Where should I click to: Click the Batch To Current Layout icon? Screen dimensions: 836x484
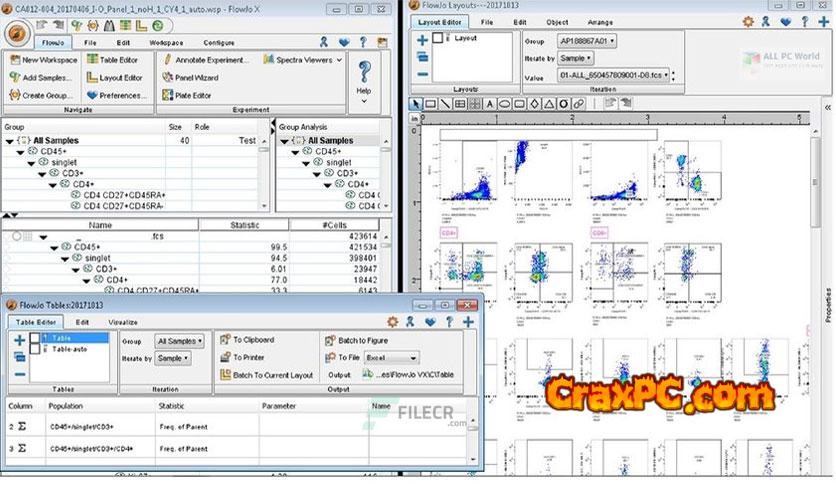(225, 375)
